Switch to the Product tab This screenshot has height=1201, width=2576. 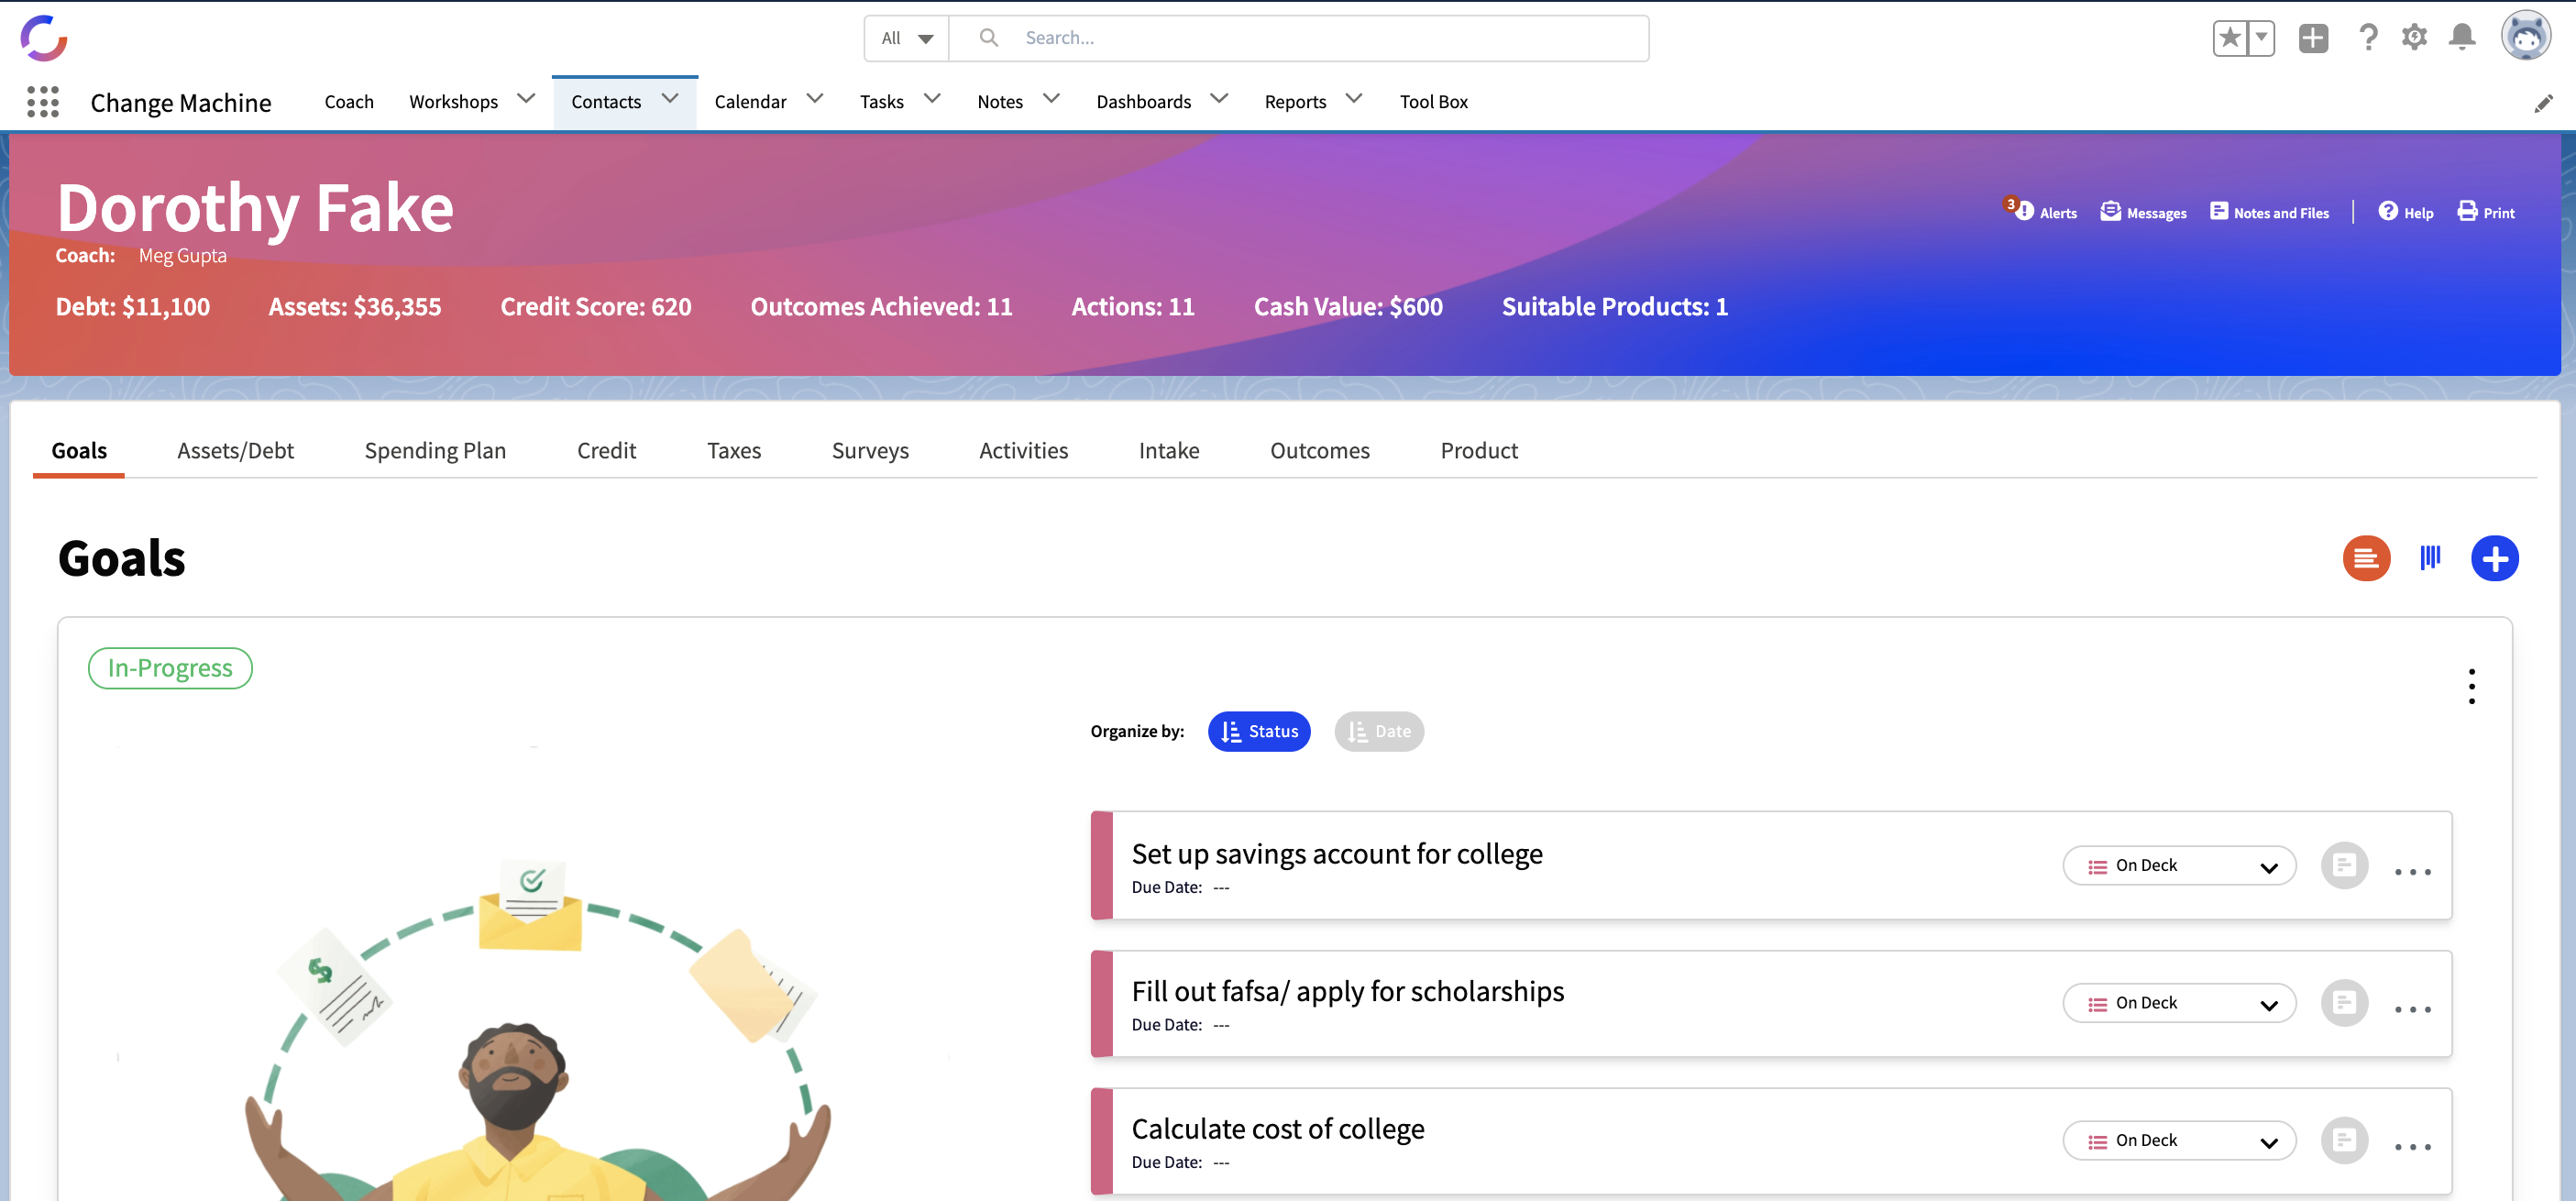1479,450
